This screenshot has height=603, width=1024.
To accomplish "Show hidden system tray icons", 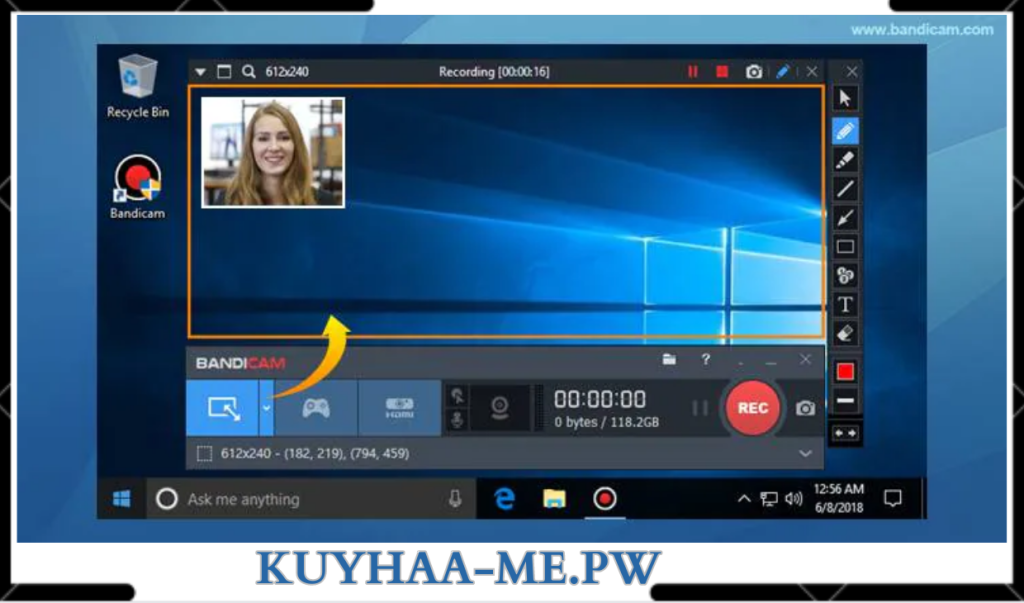I will tap(744, 500).
